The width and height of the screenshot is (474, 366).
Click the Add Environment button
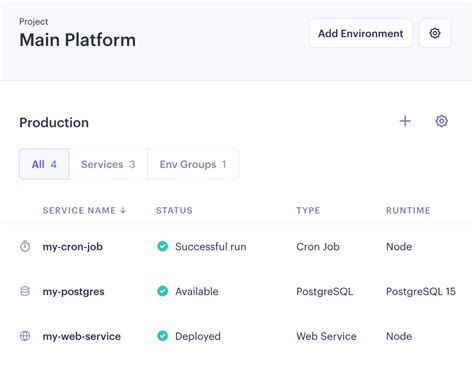[360, 33]
